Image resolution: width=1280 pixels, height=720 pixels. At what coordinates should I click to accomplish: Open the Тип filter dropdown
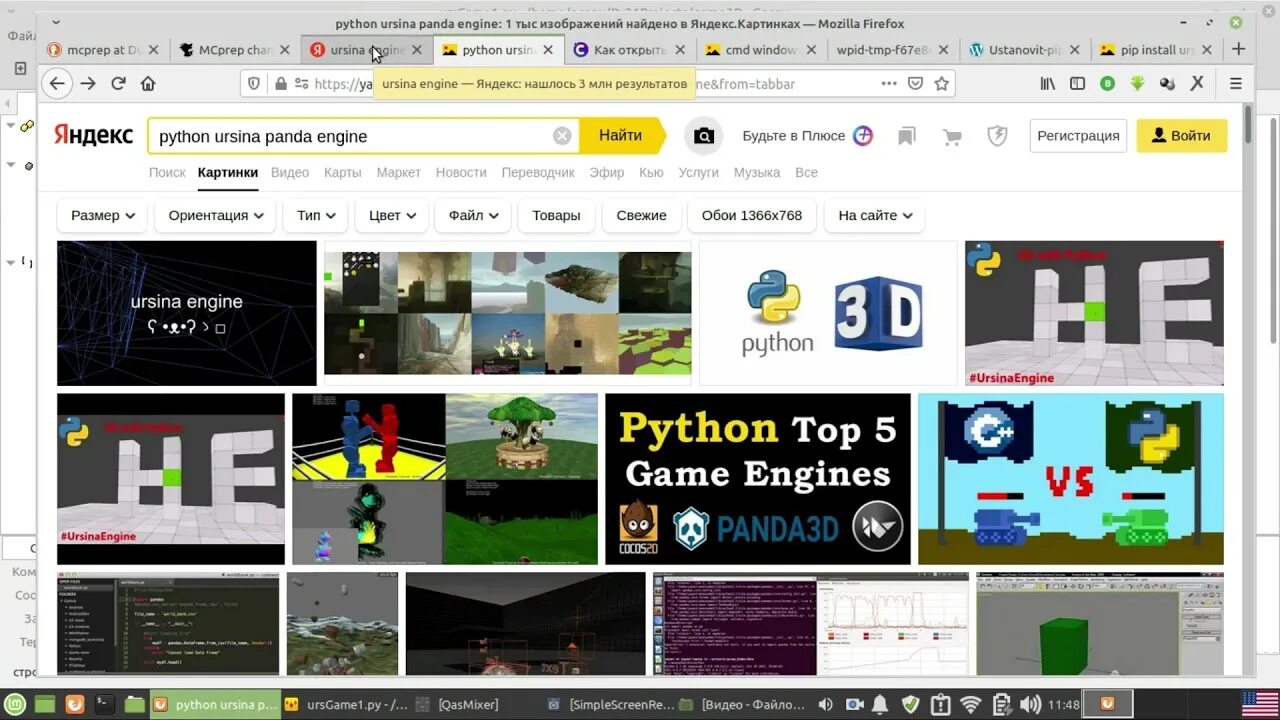tap(316, 215)
